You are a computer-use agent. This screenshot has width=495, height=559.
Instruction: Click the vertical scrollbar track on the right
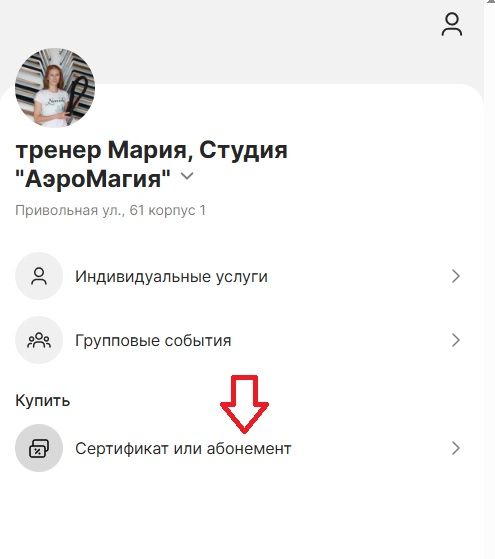click(x=490, y=282)
